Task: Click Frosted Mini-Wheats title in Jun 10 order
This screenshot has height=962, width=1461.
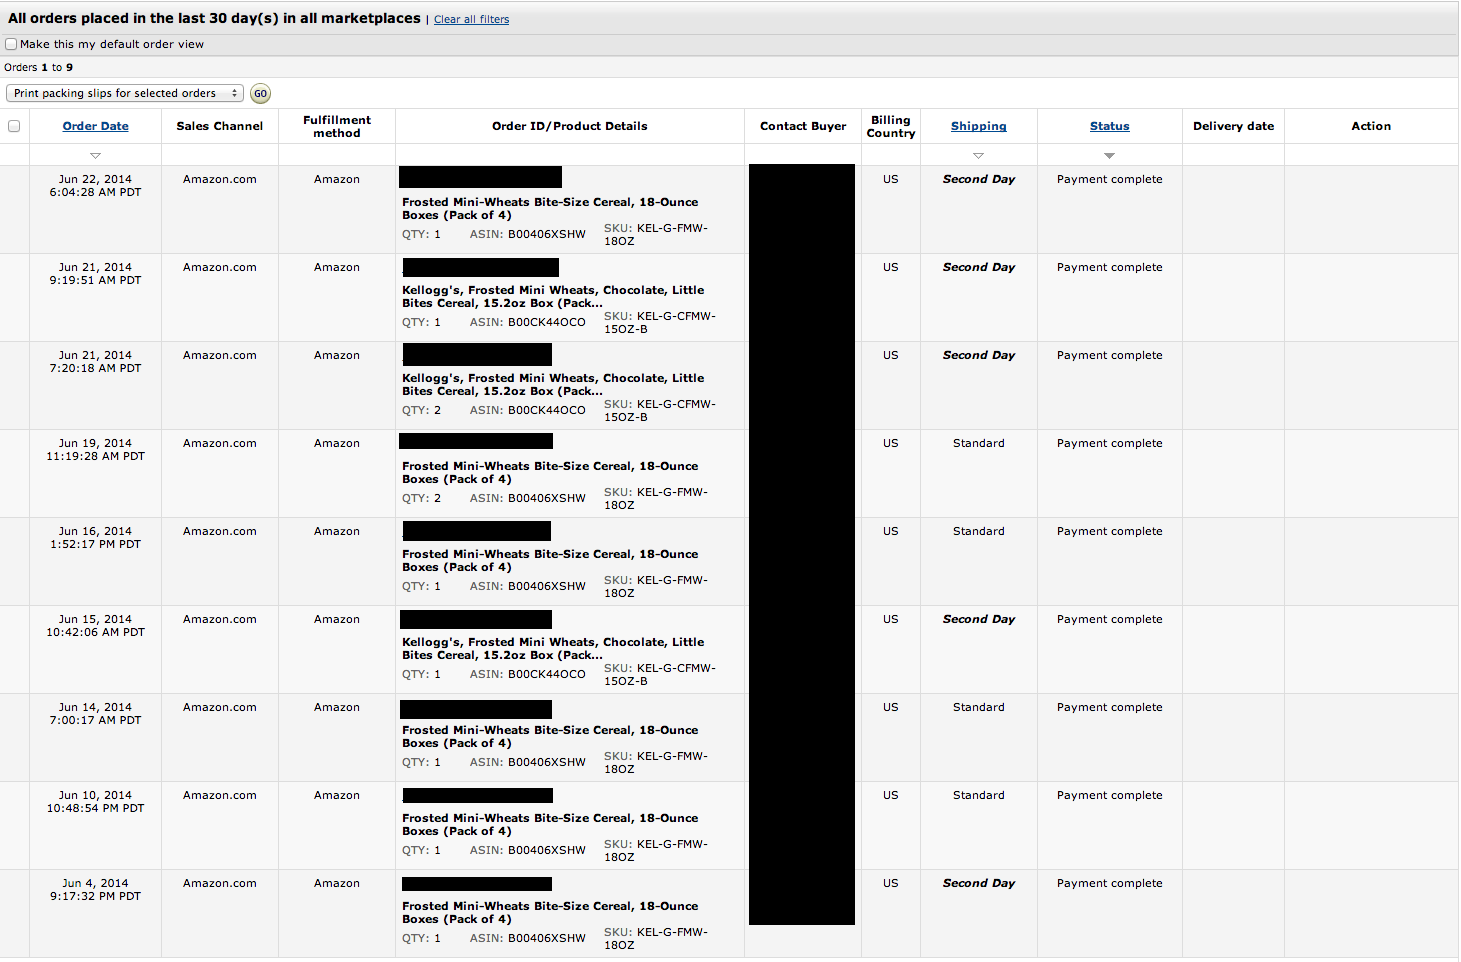Action: tap(550, 824)
